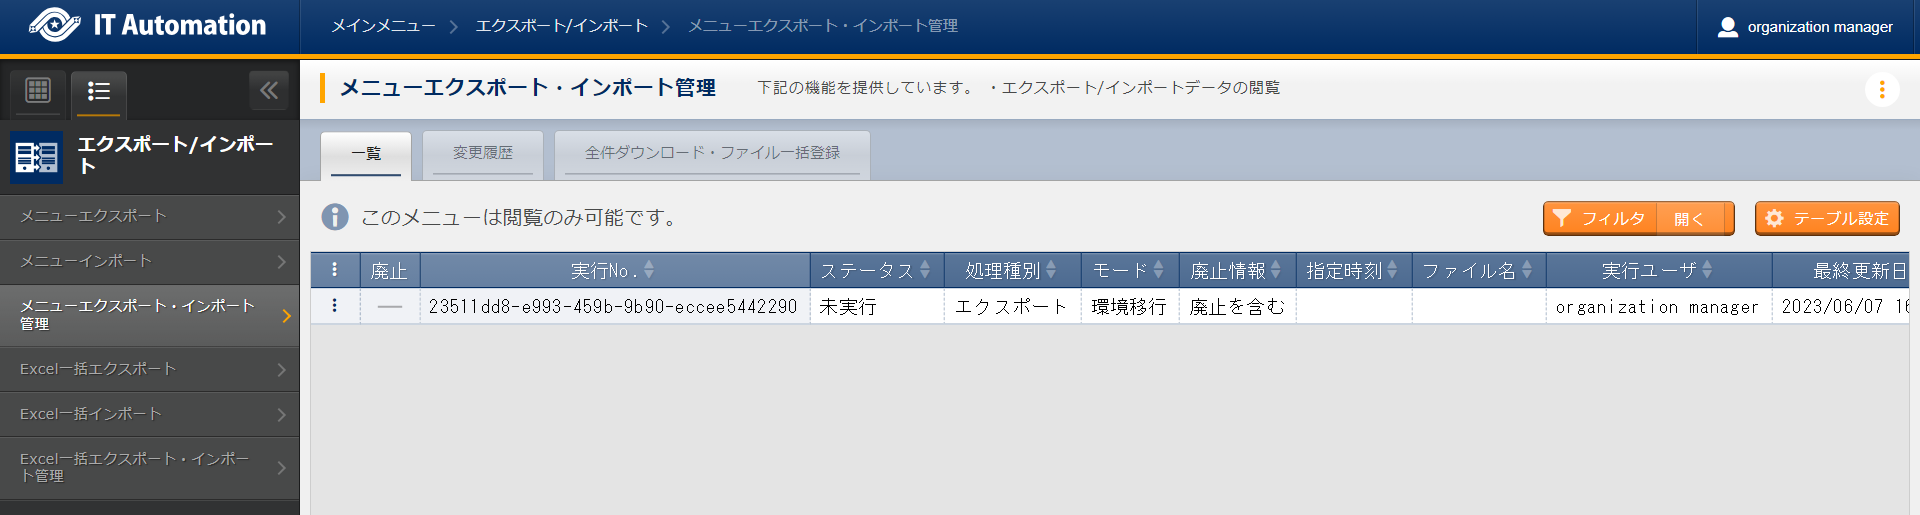Viewport: 1920px width, 515px height.
Task: Open row actions menu for 未実行 row
Action: point(334,306)
